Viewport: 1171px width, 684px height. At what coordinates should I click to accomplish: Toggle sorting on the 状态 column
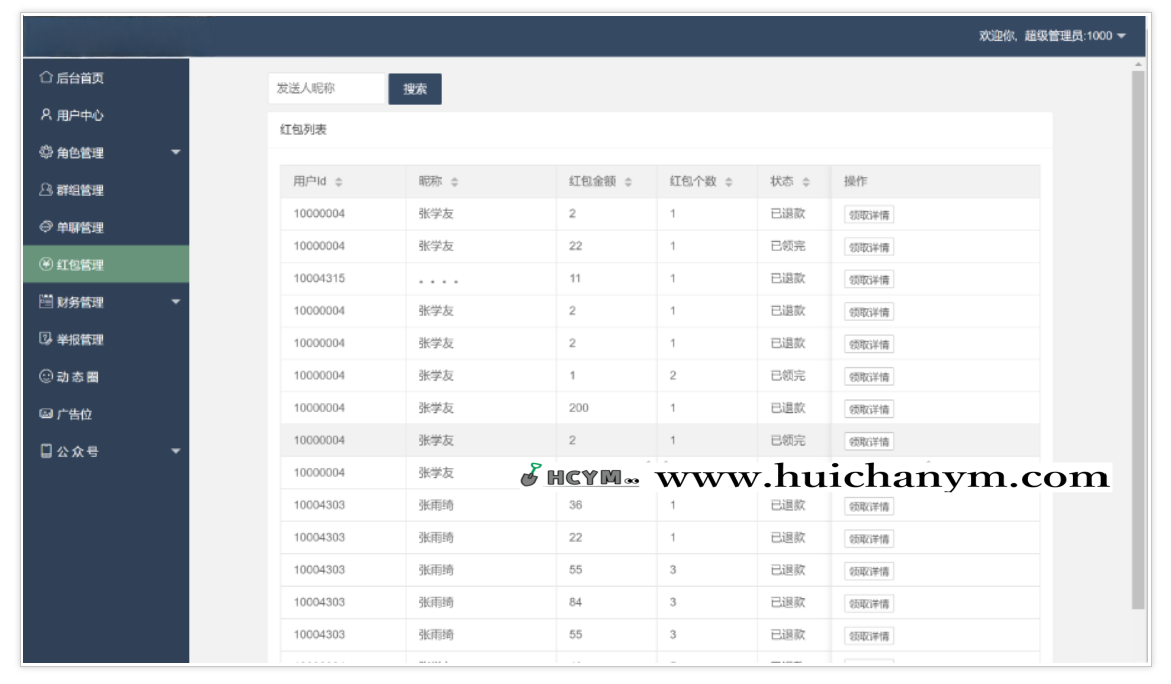pyautogui.click(x=805, y=182)
